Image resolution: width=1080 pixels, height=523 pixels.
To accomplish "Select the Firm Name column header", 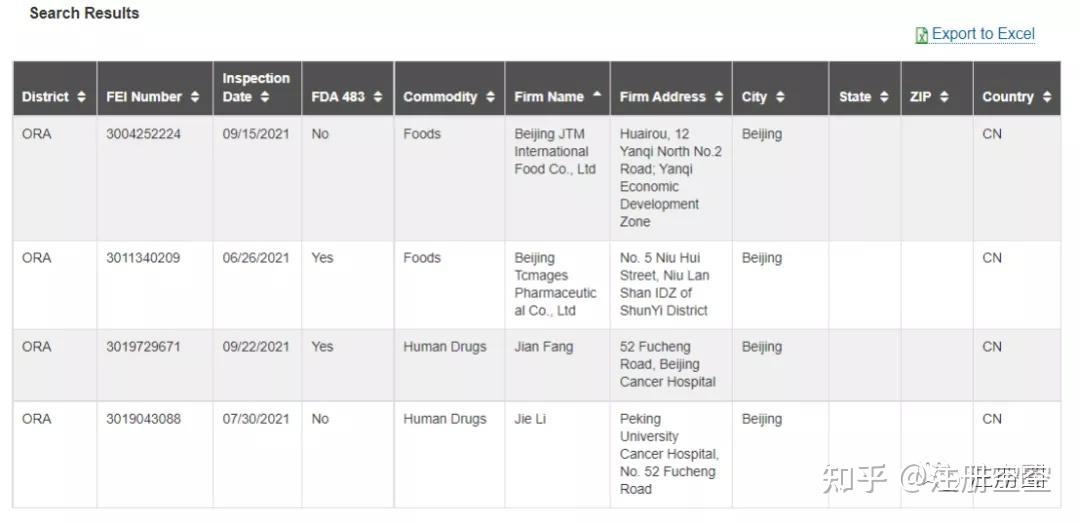I will 549,97.
